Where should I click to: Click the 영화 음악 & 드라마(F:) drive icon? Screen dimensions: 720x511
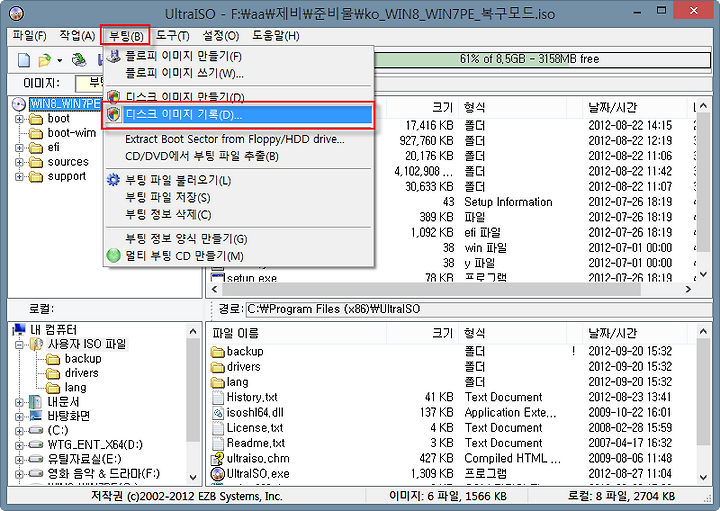coord(36,473)
